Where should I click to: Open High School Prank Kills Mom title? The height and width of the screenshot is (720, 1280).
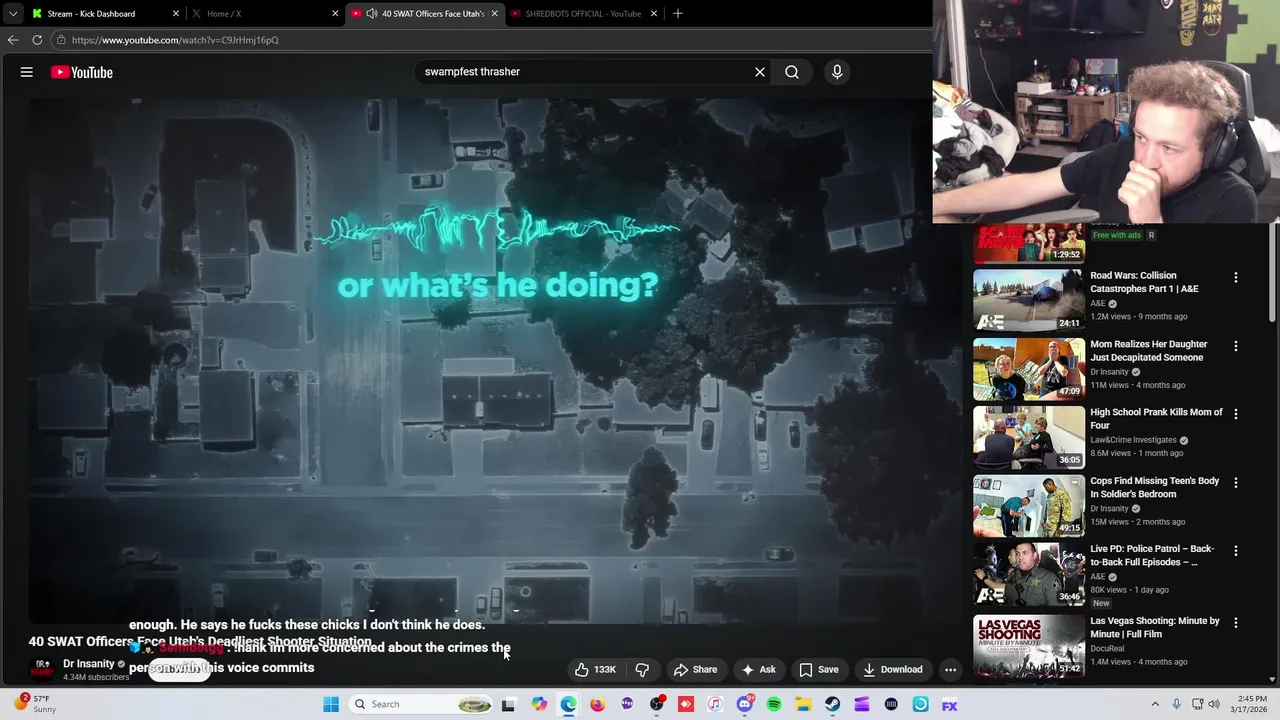click(1156, 419)
